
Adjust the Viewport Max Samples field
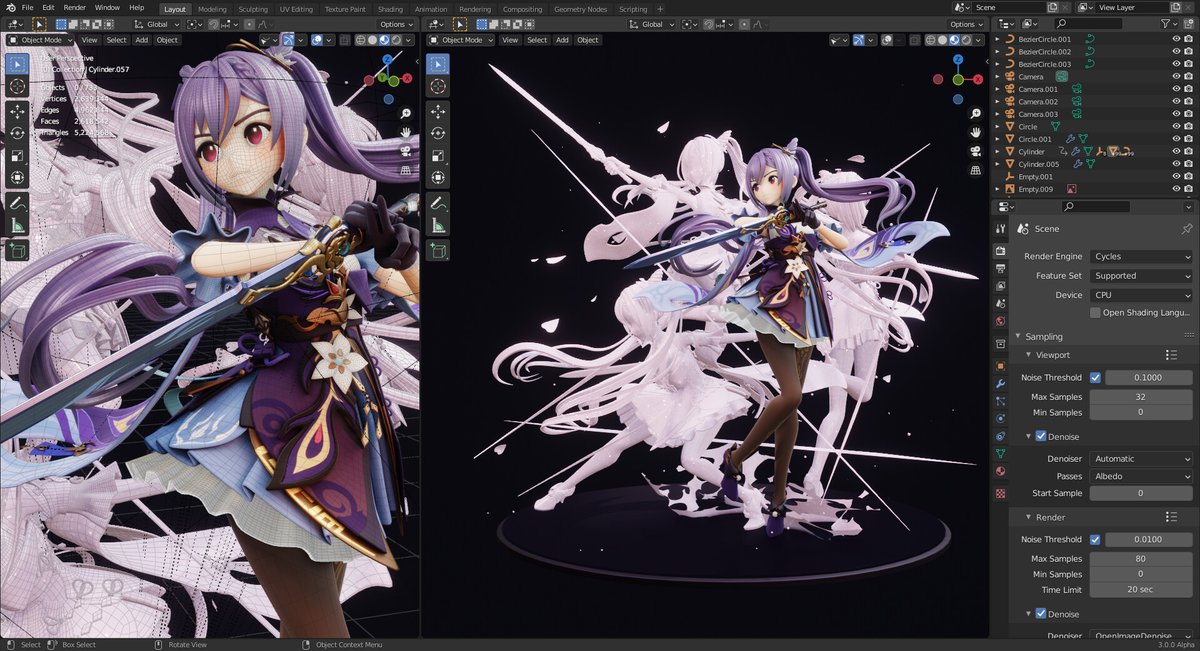[x=1141, y=397]
